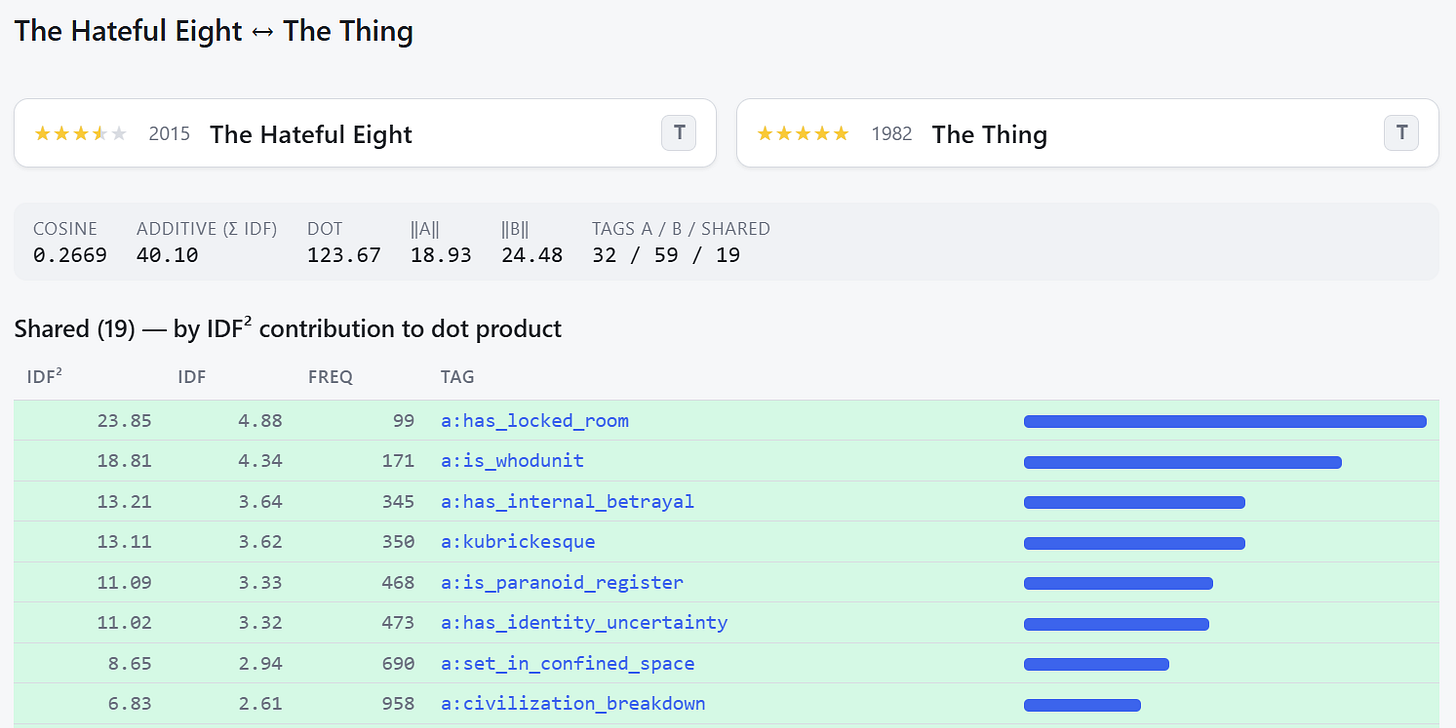Click the bar for a:has_locked_room
This screenshot has width=1456, height=728.
1225,422
